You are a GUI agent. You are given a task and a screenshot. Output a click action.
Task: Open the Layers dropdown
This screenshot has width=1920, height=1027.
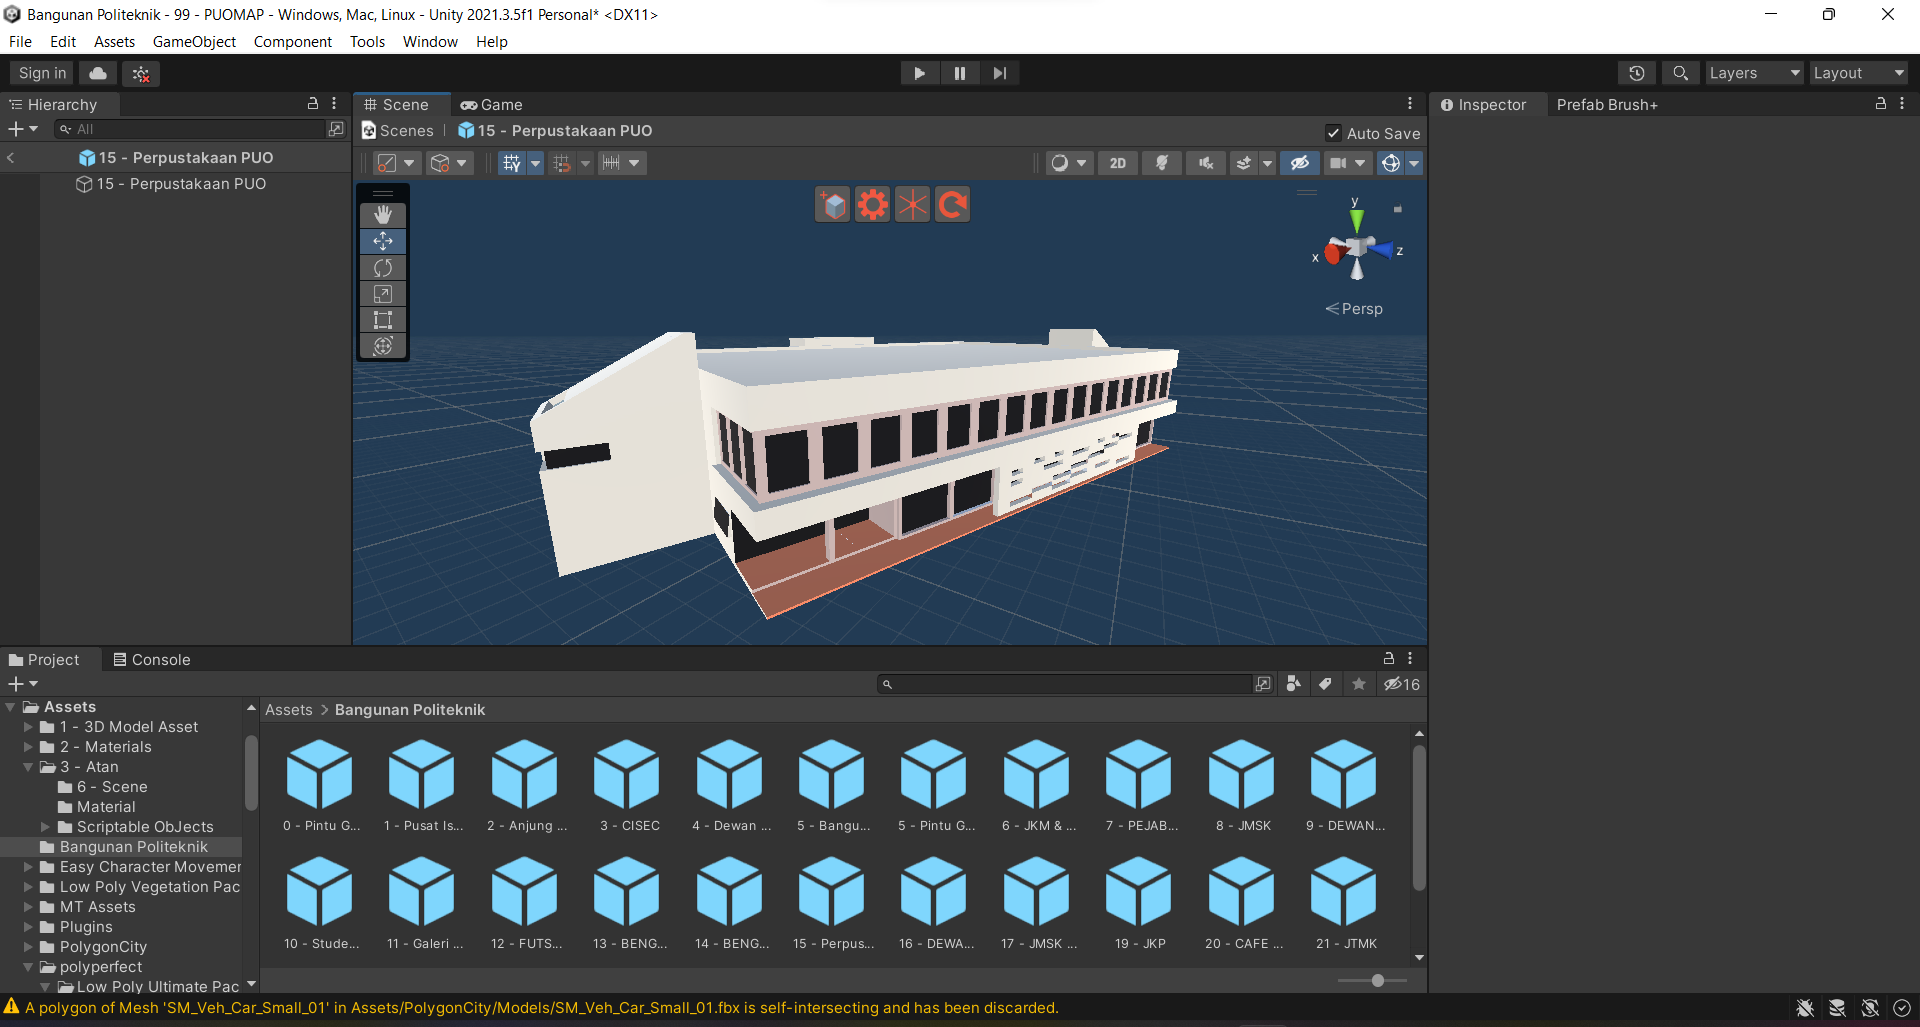click(1753, 73)
